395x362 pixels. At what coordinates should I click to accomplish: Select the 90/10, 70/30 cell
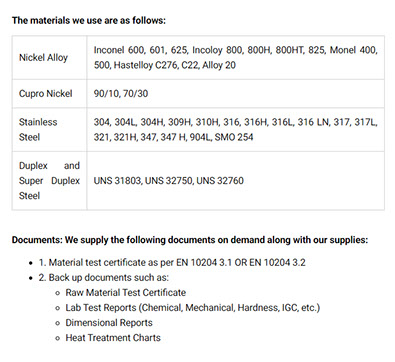click(x=121, y=93)
